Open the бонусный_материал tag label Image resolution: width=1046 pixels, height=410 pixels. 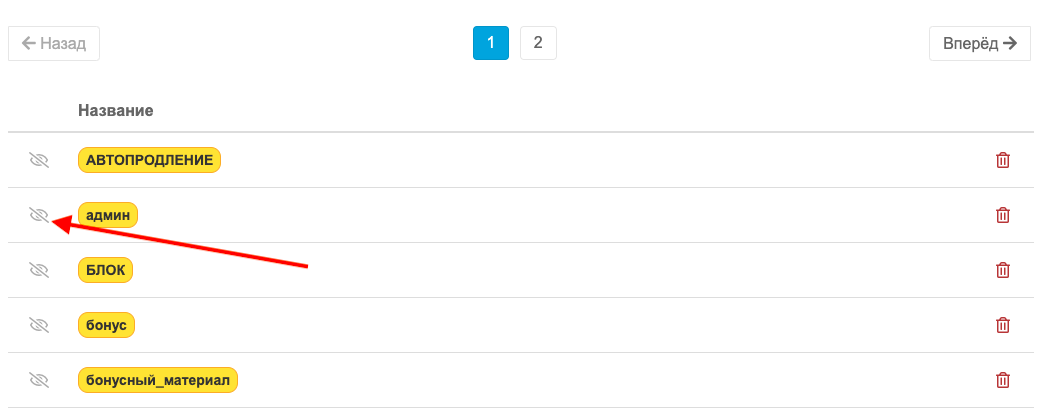(x=158, y=380)
